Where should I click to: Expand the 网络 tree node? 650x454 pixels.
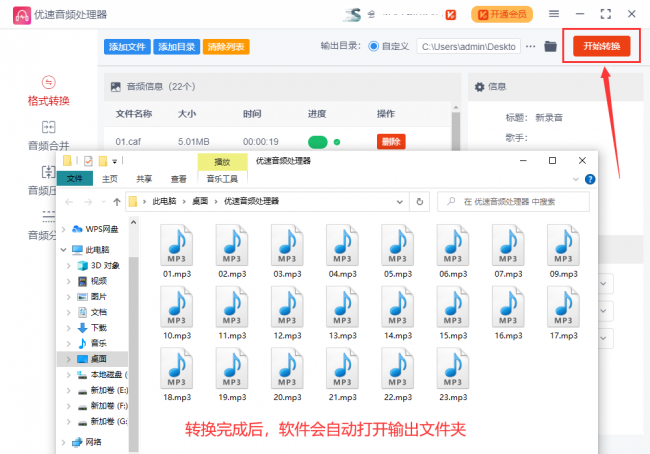(64, 442)
